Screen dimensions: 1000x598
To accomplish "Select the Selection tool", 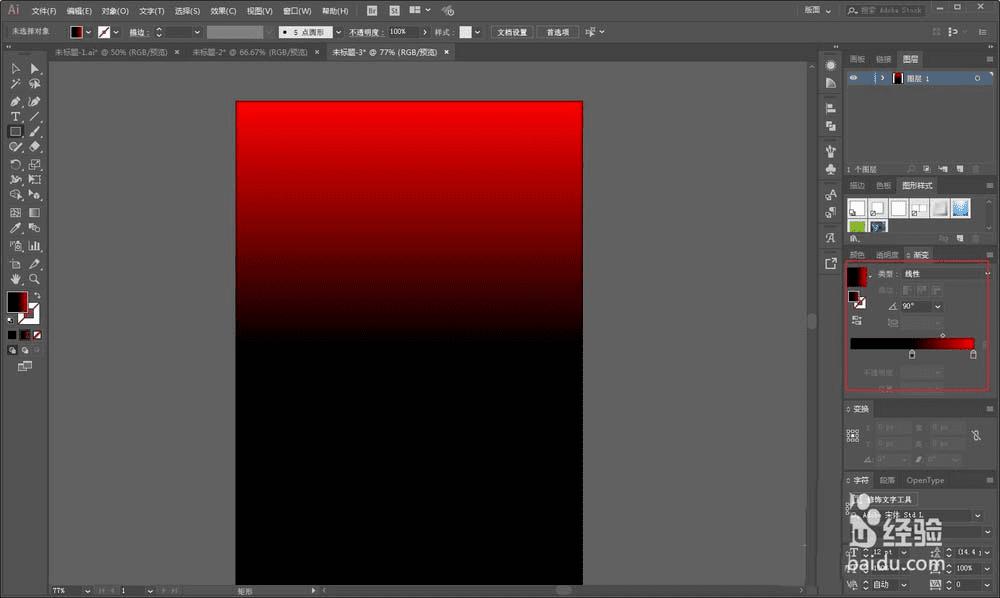I will [15, 68].
